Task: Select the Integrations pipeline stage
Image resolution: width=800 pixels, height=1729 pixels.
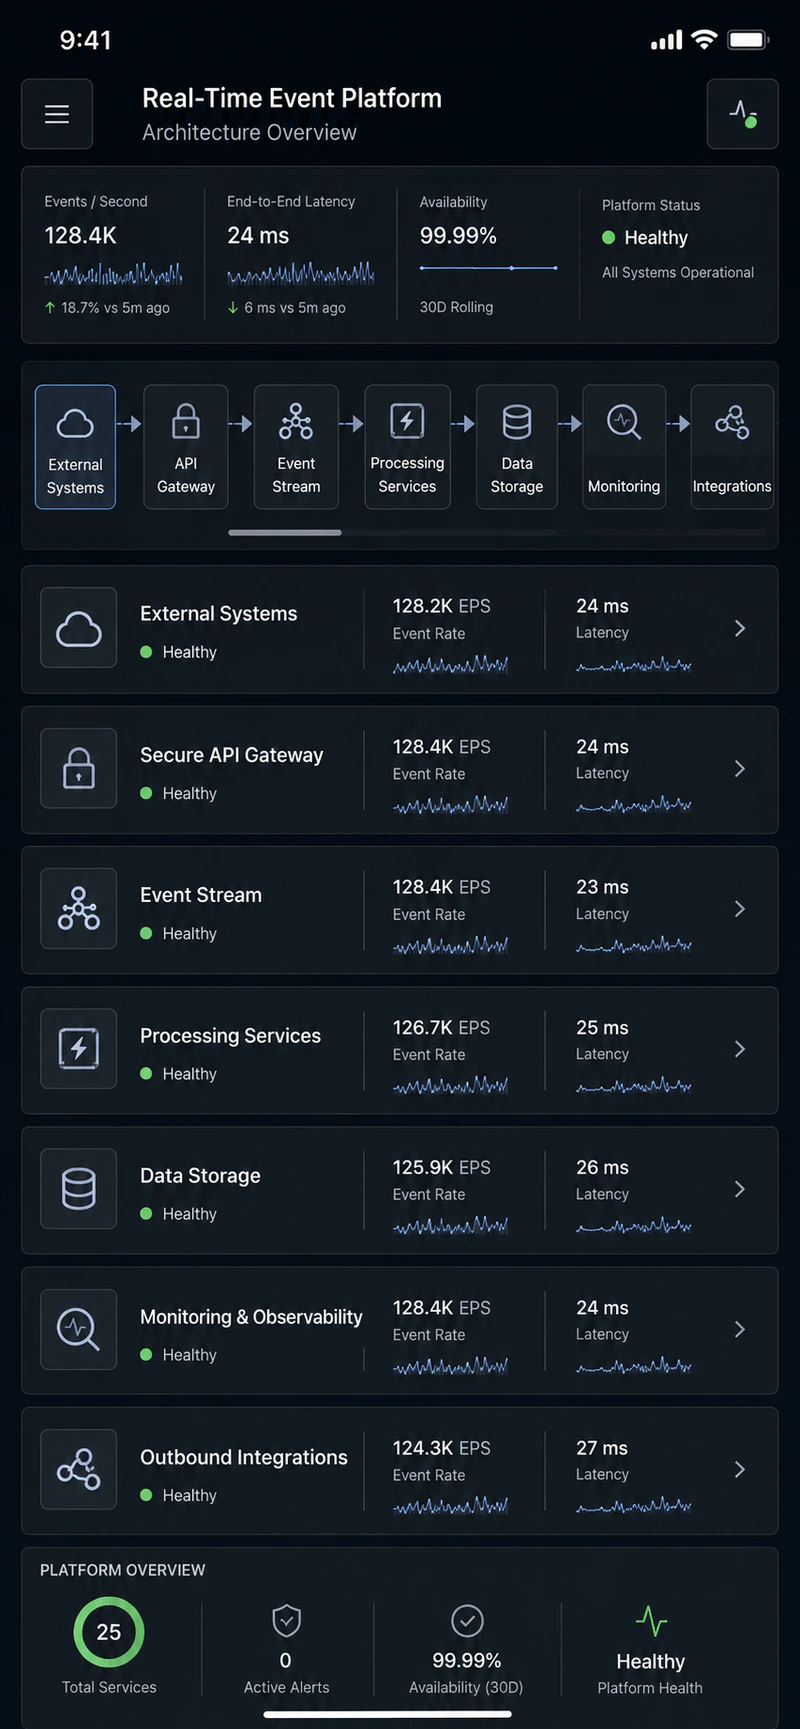Action: click(732, 447)
